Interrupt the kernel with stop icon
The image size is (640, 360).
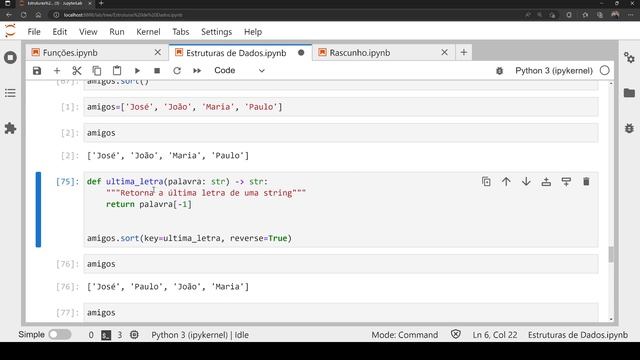point(157,71)
